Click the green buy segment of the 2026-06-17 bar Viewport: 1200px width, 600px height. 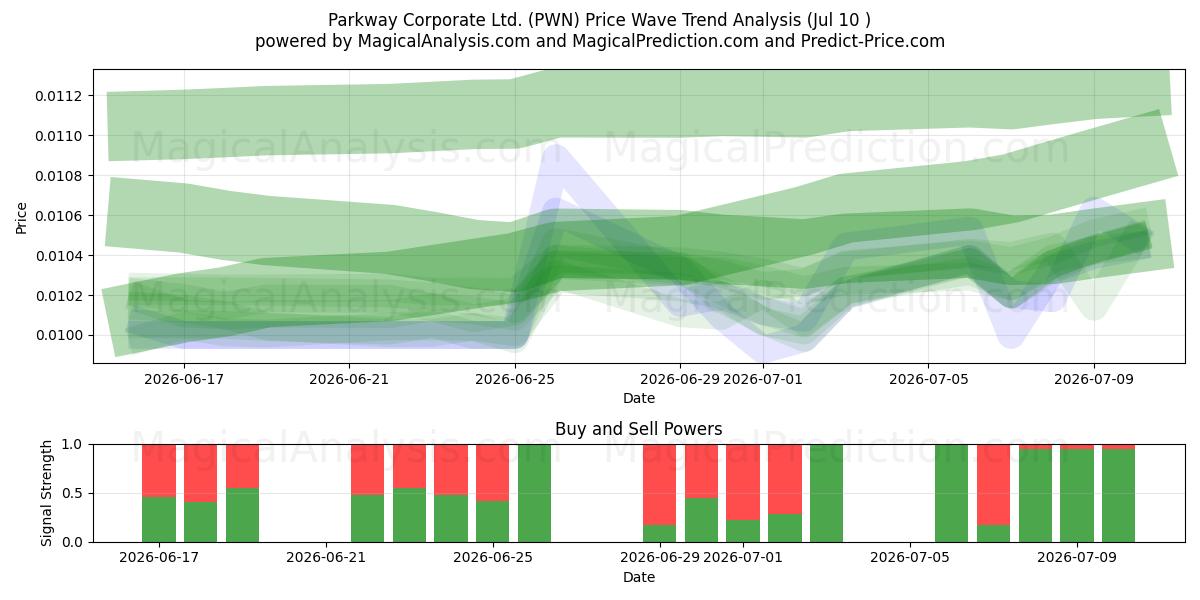tap(159, 519)
